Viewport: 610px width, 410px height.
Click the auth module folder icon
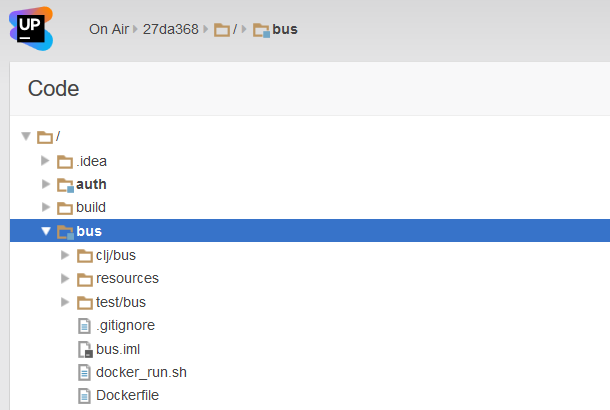pyautogui.click(x=65, y=185)
